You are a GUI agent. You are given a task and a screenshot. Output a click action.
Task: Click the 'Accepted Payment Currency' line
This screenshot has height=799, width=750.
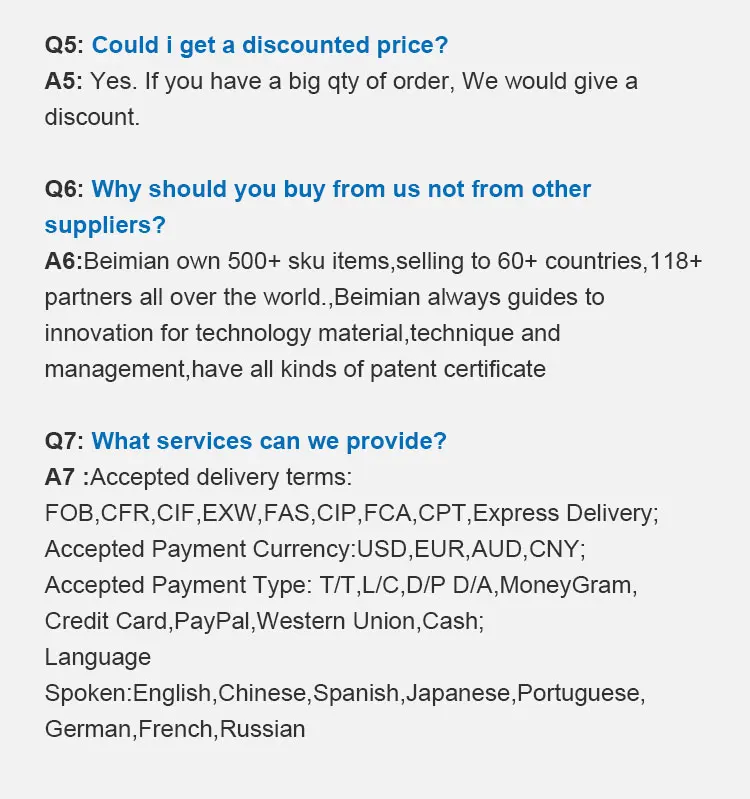(x=315, y=549)
